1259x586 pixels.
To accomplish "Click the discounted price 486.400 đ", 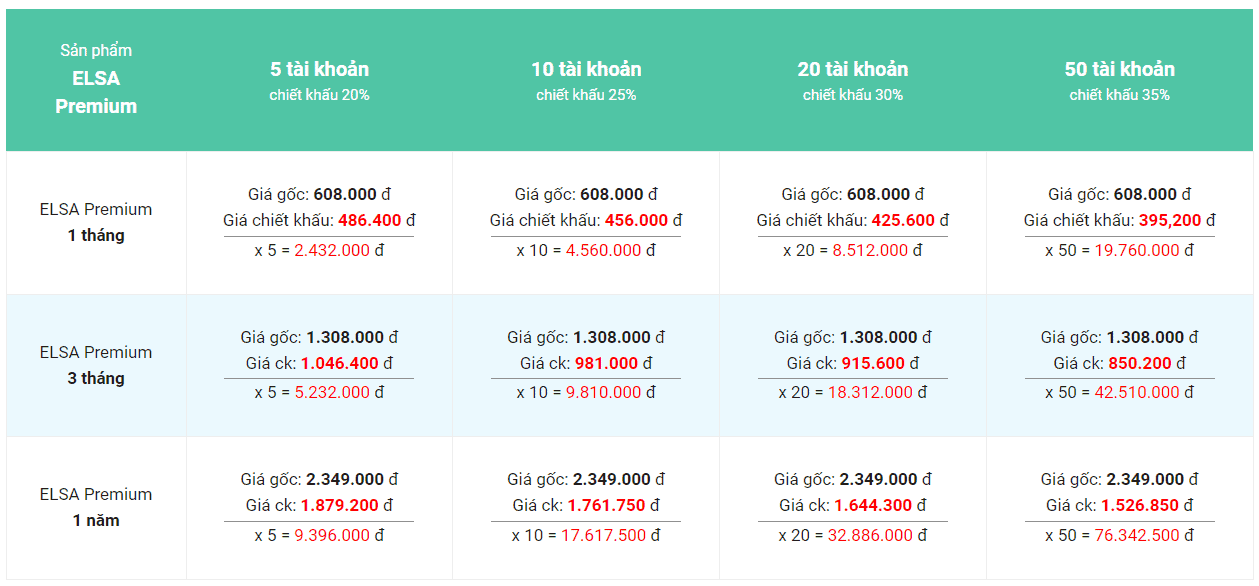I will [x=377, y=220].
